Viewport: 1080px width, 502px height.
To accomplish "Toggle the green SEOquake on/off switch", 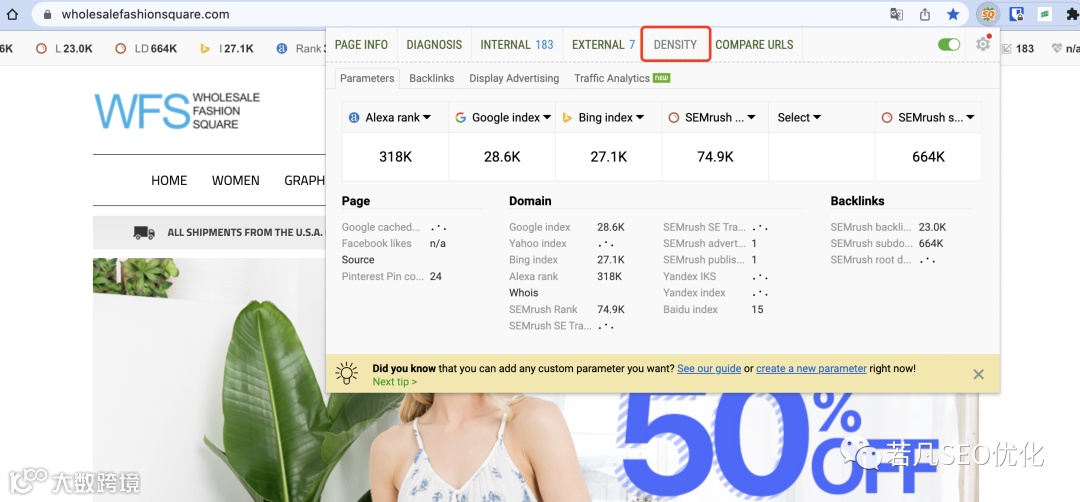I will pyautogui.click(x=949, y=45).
